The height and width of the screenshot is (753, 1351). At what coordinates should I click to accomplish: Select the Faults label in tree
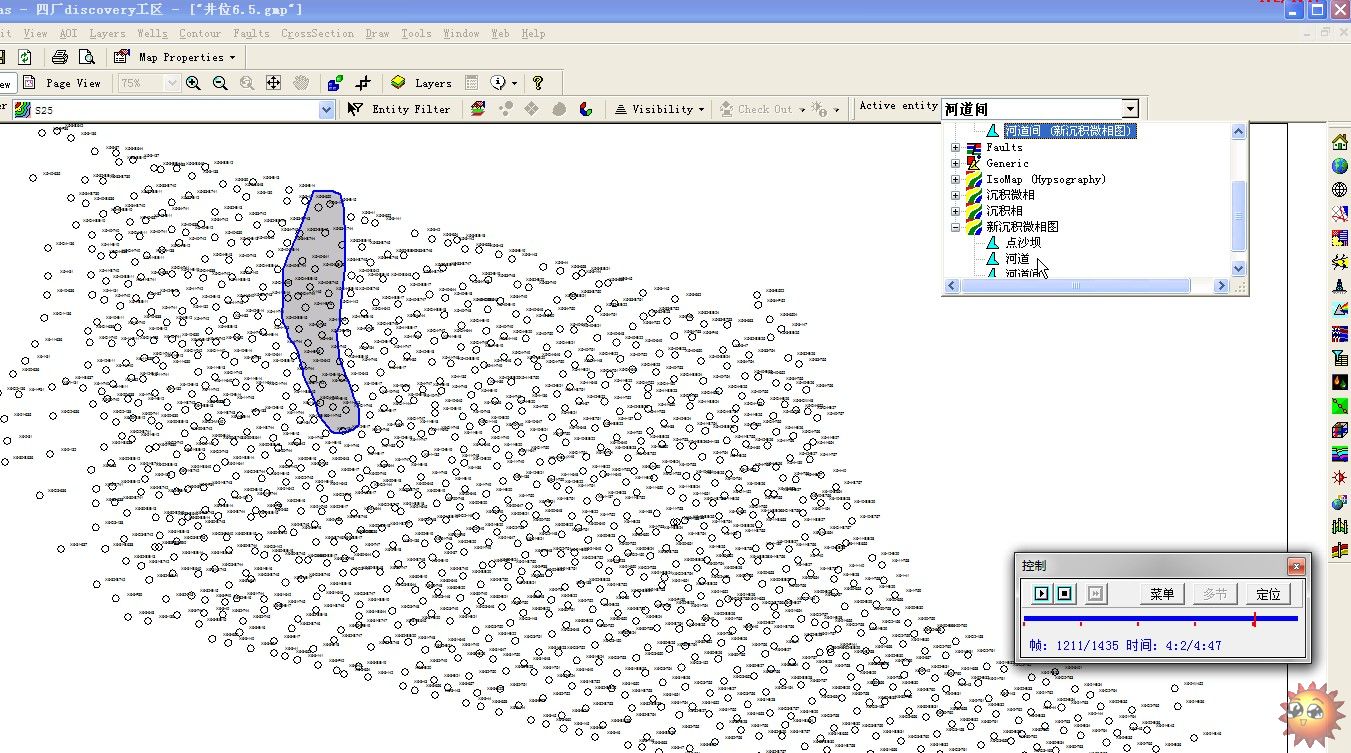1004,148
